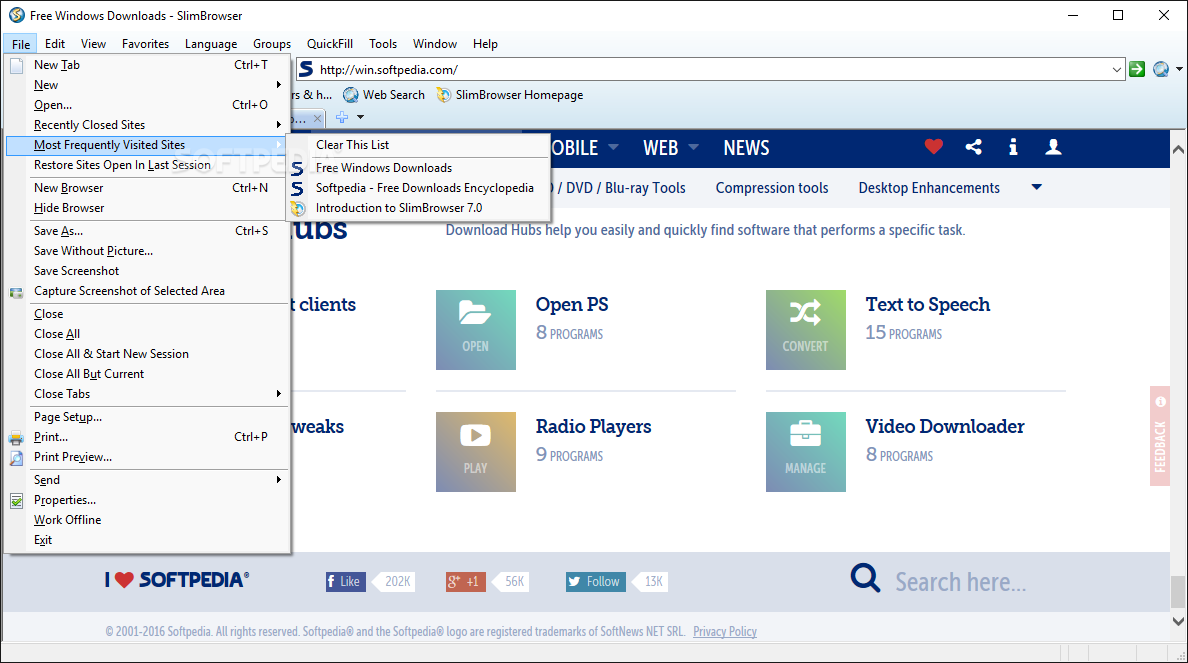Select Clear This List in submenu
This screenshot has height=663, width=1188.
click(418, 145)
